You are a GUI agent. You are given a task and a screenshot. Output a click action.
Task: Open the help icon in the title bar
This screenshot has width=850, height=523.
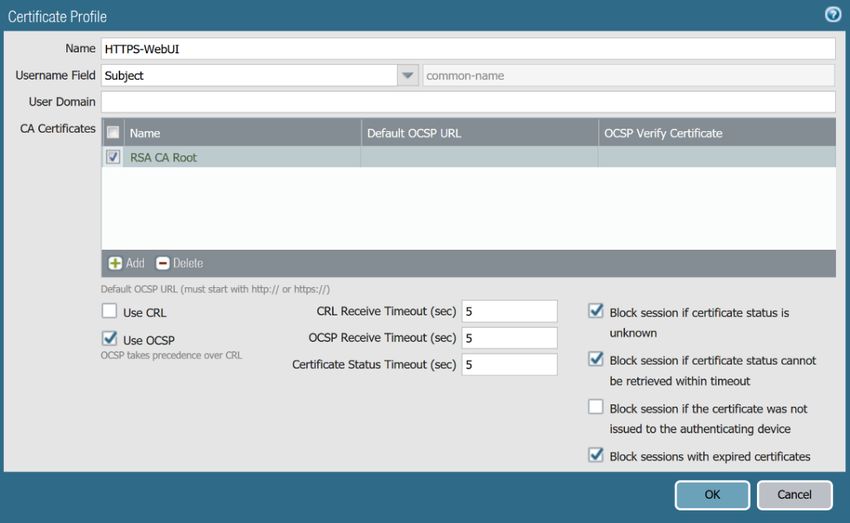click(x=833, y=14)
